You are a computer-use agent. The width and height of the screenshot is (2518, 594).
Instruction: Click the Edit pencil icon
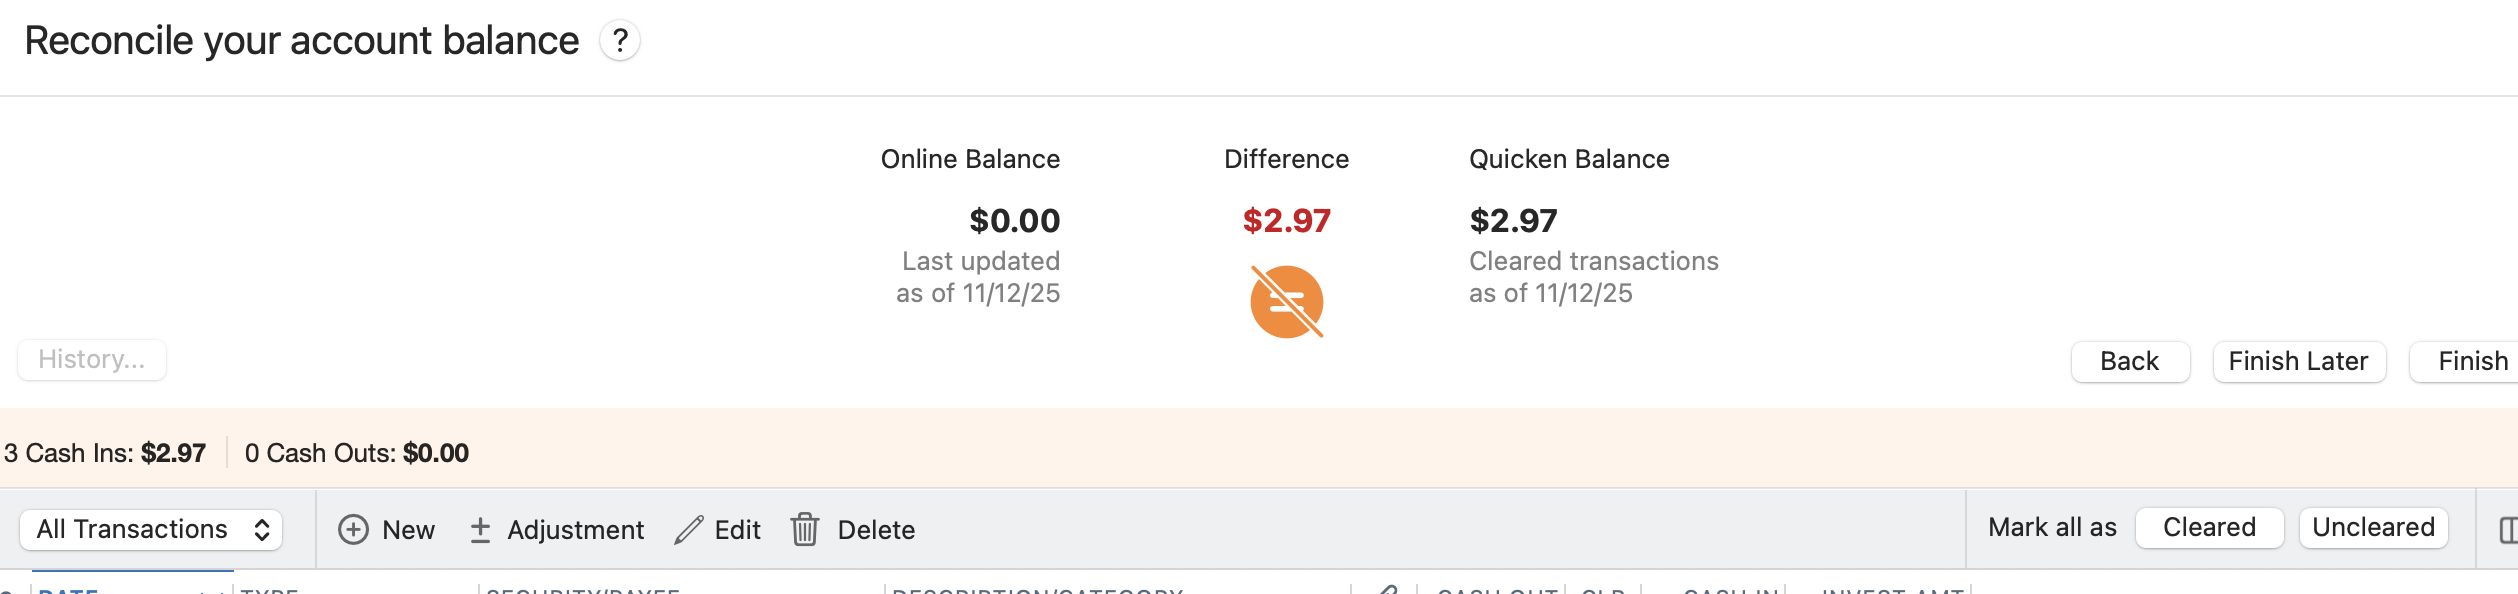tap(689, 529)
